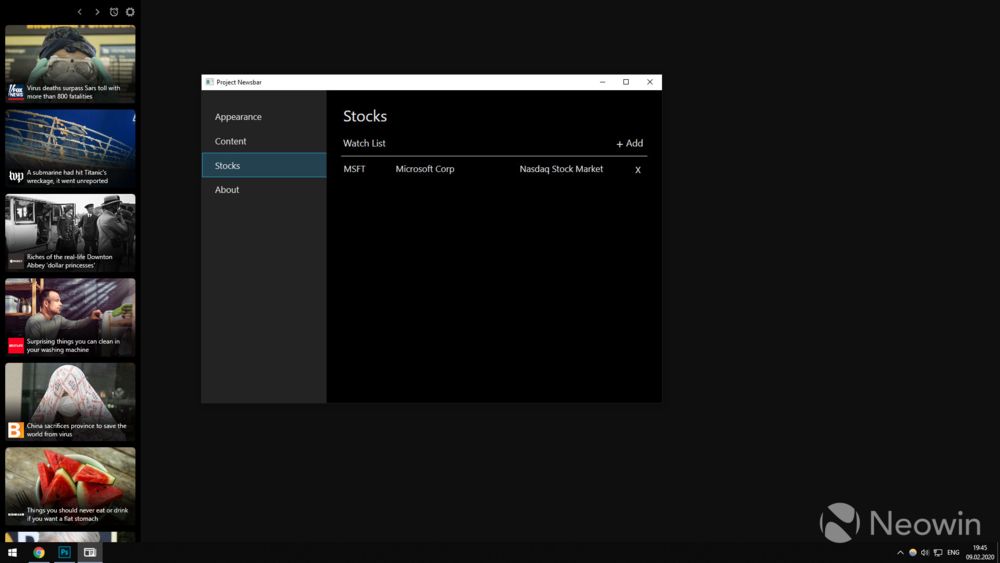Open Photoshop from the taskbar
1000x563 pixels.
click(64, 553)
